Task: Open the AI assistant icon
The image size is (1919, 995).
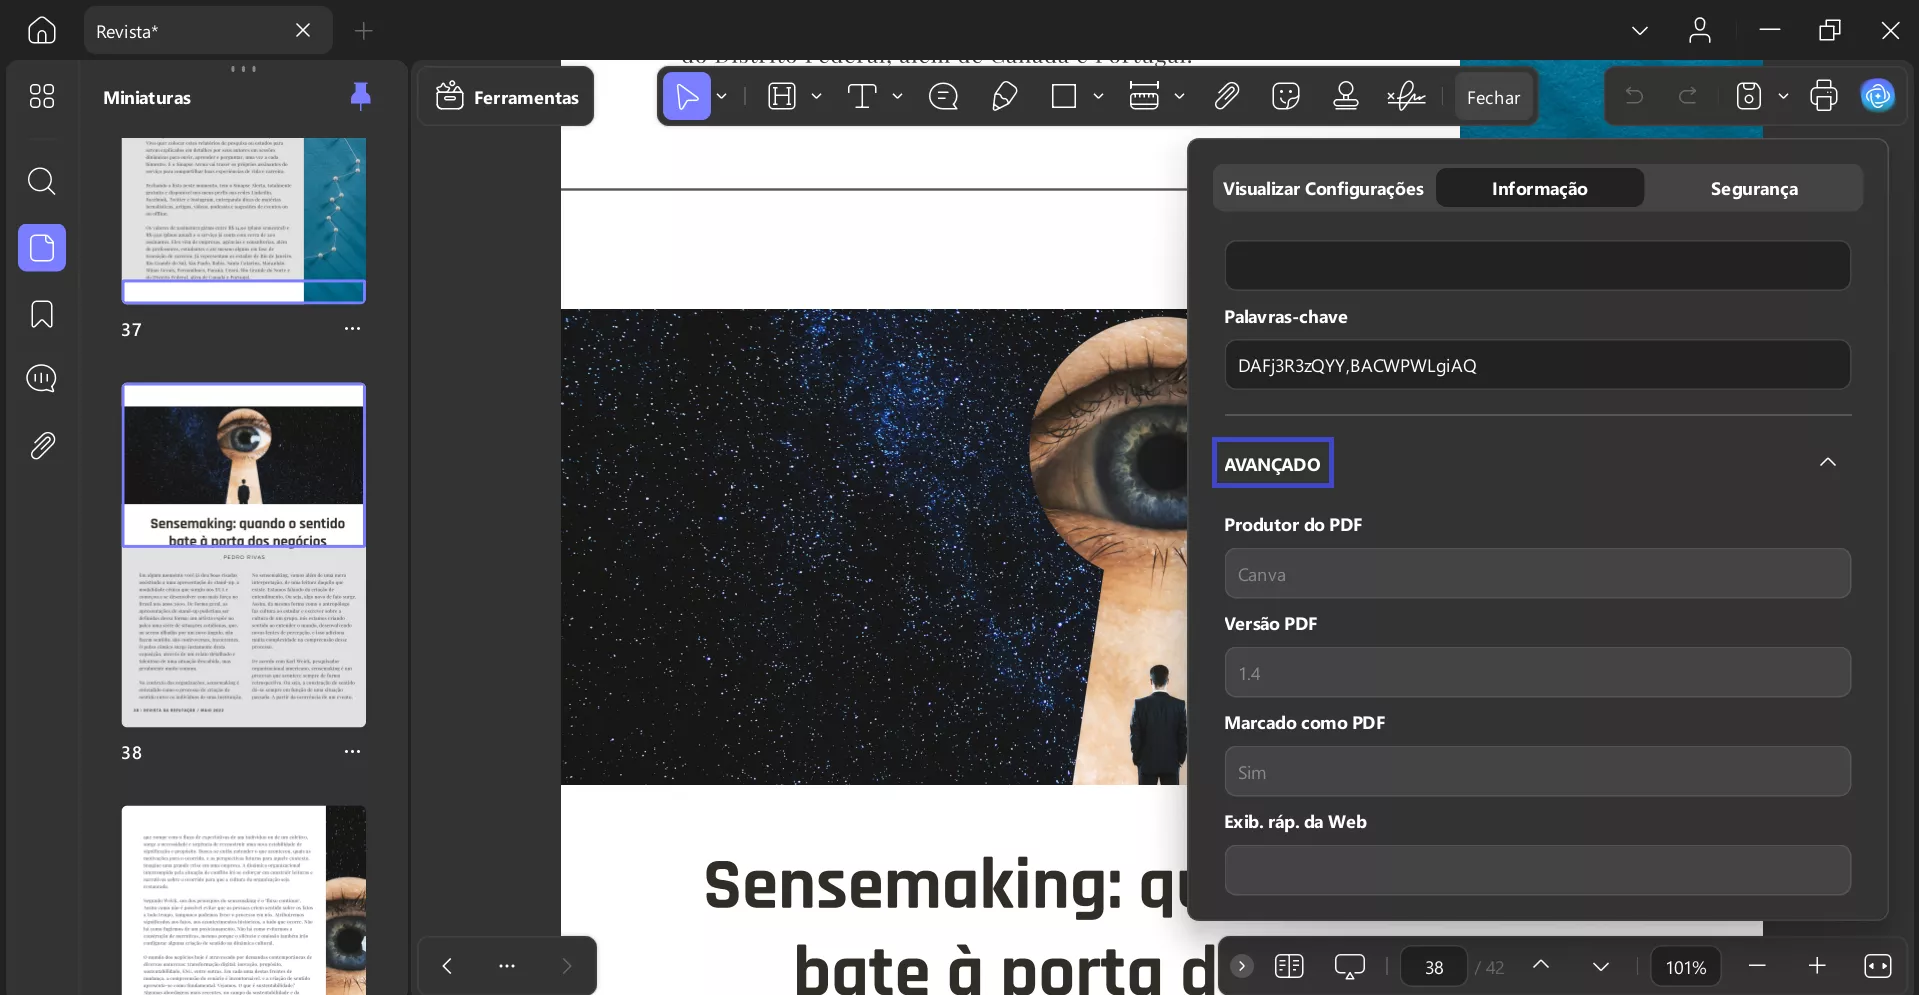Action: [1878, 96]
